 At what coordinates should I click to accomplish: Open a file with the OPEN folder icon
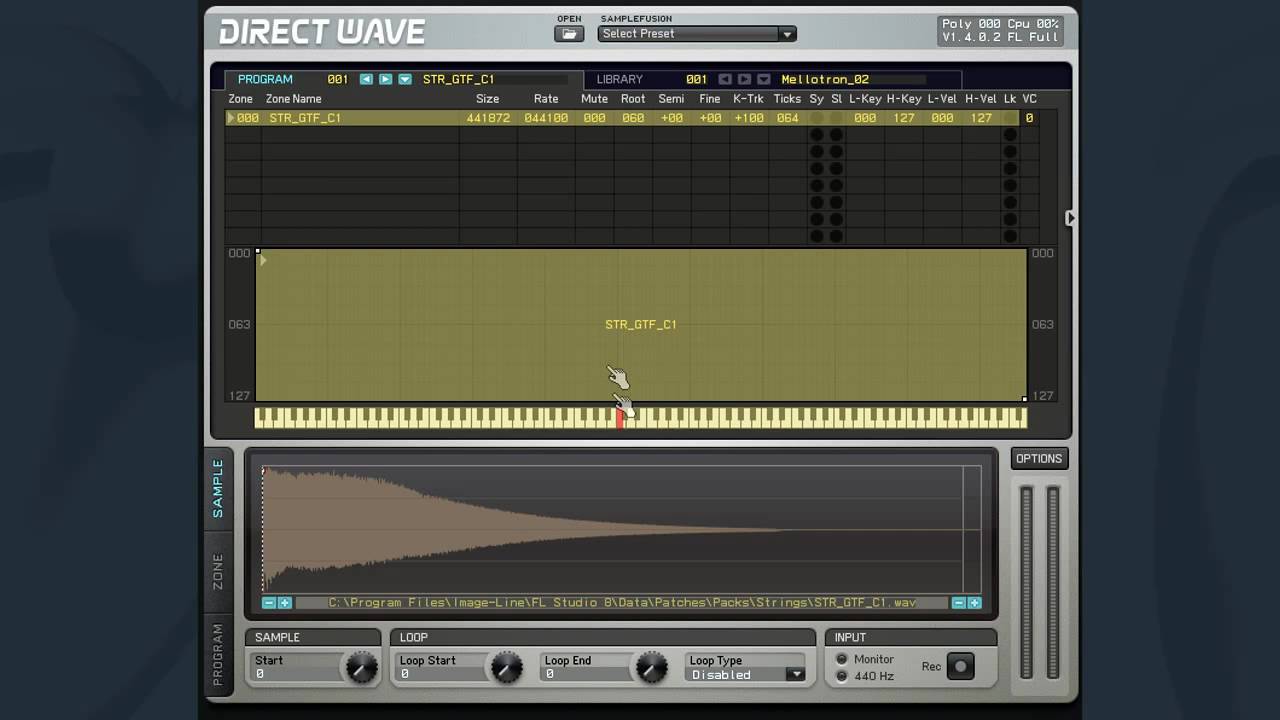click(569, 34)
